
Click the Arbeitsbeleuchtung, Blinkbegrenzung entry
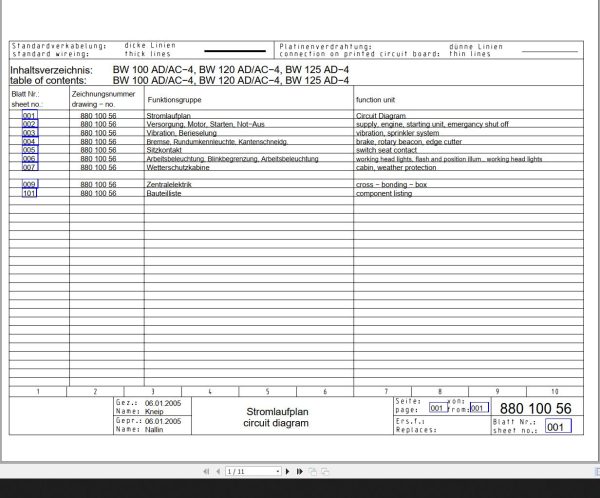(232, 159)
